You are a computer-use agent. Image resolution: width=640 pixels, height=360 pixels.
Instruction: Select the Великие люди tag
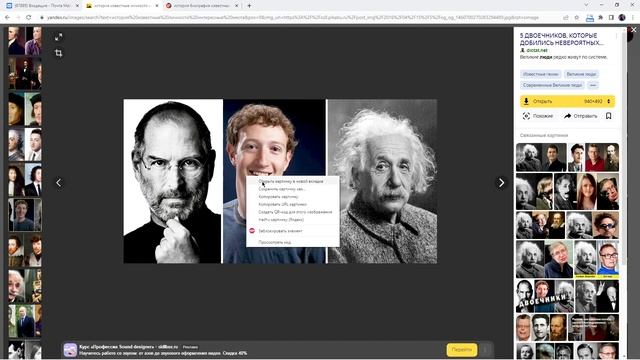pyautogui.click(x=581, y=74)
